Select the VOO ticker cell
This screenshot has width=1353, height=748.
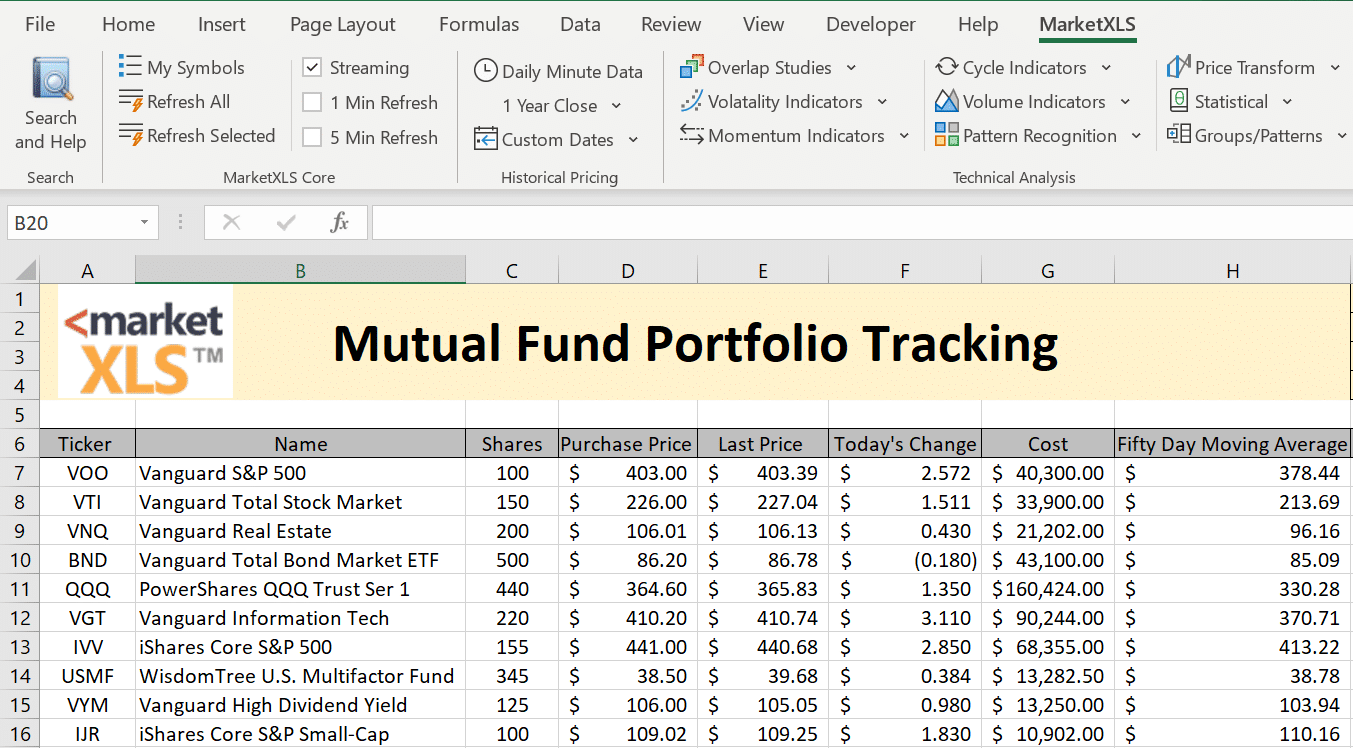[x=88, y=473]
